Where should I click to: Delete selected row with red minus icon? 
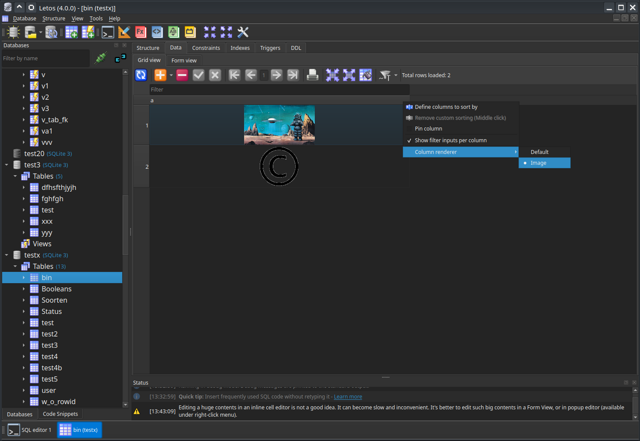182,75
